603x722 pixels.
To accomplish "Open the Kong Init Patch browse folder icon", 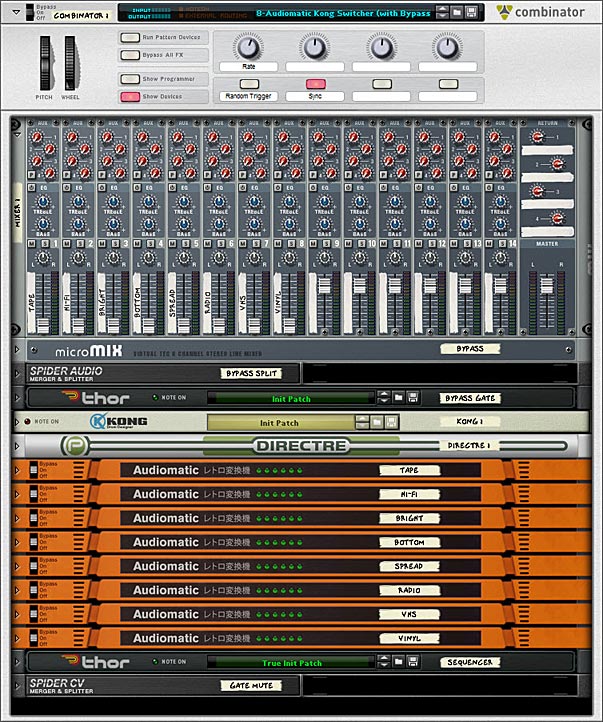I will 377,422.
